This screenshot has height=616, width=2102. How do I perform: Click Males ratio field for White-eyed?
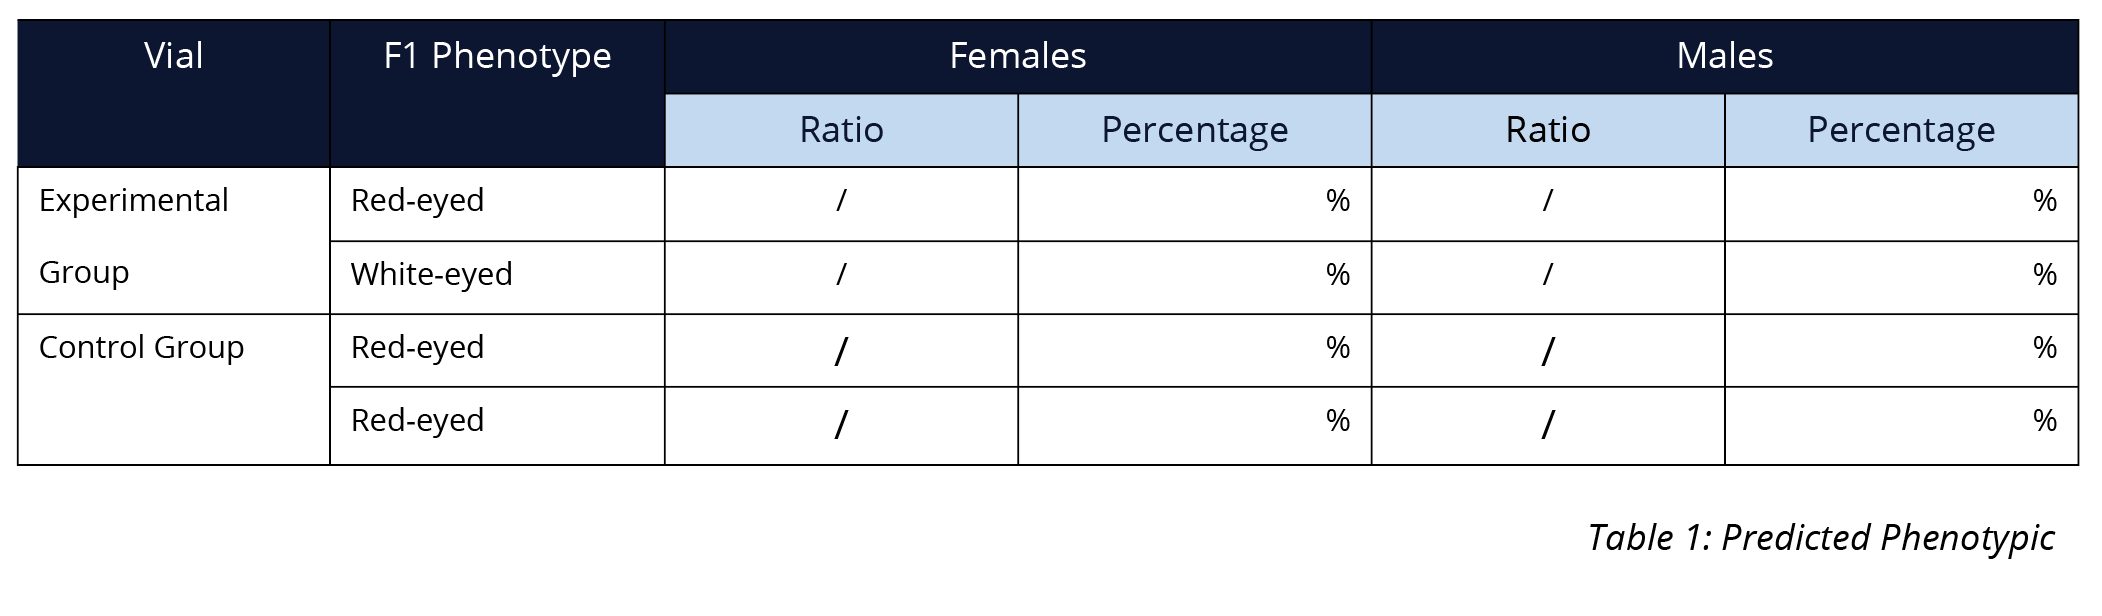(1548, 277)
